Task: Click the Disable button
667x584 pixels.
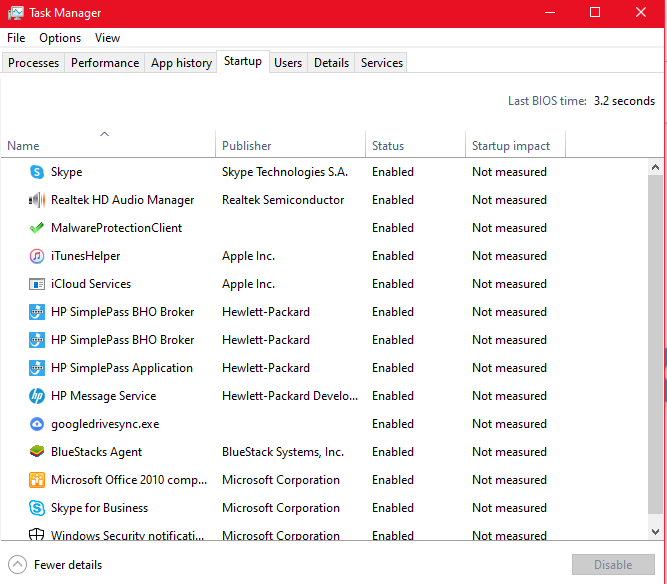Action: tap(613, 565)
